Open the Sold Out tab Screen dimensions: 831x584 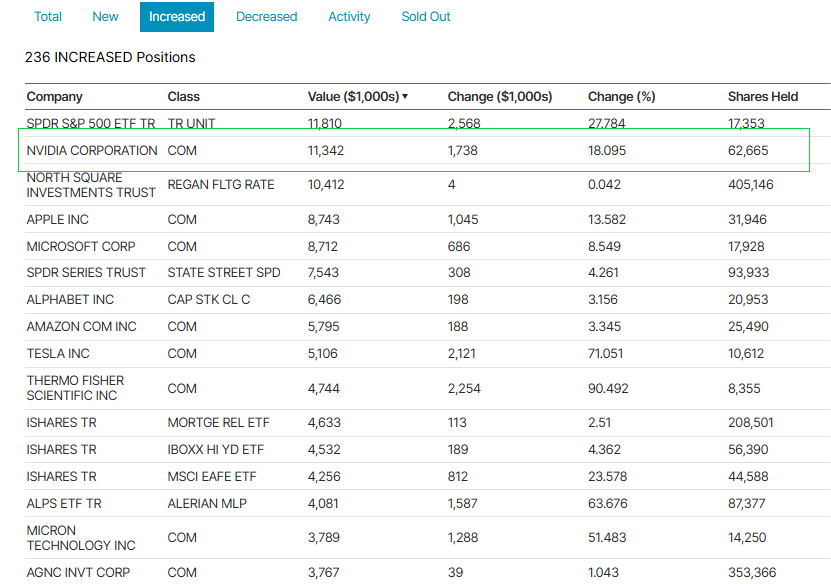pyautogui.click(x=425, y=17)
